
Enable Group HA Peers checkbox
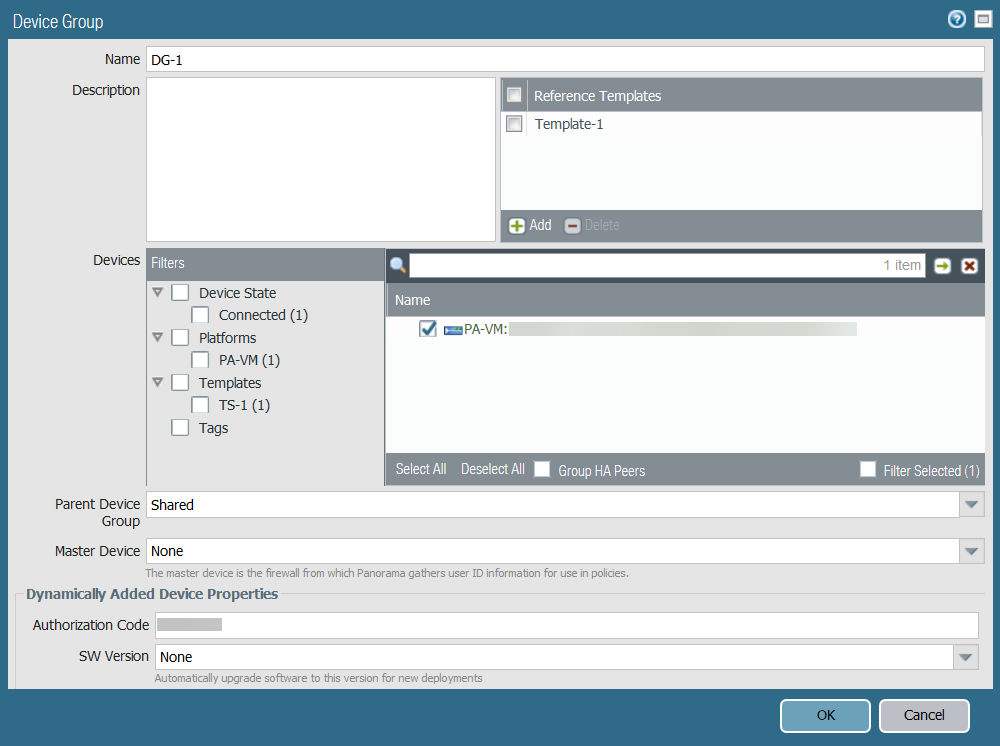pos(542,469)
